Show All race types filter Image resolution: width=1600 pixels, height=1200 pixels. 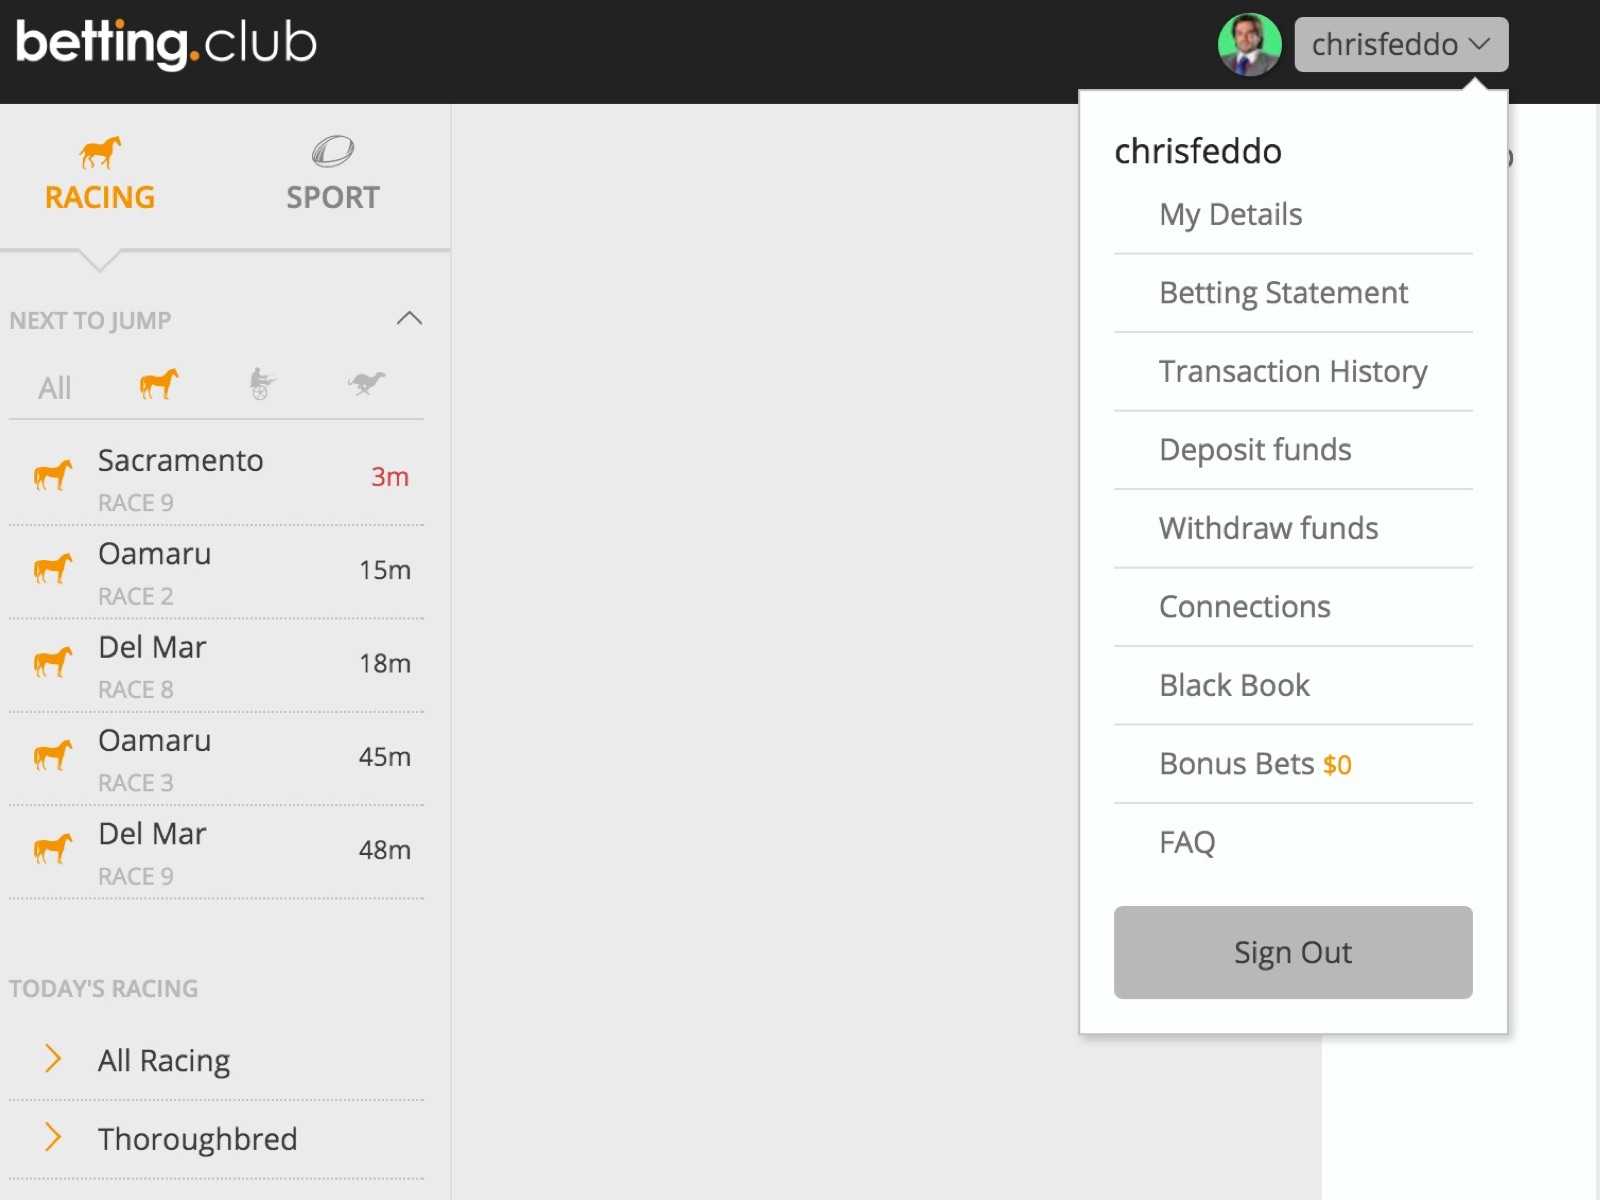click(55, 387)
